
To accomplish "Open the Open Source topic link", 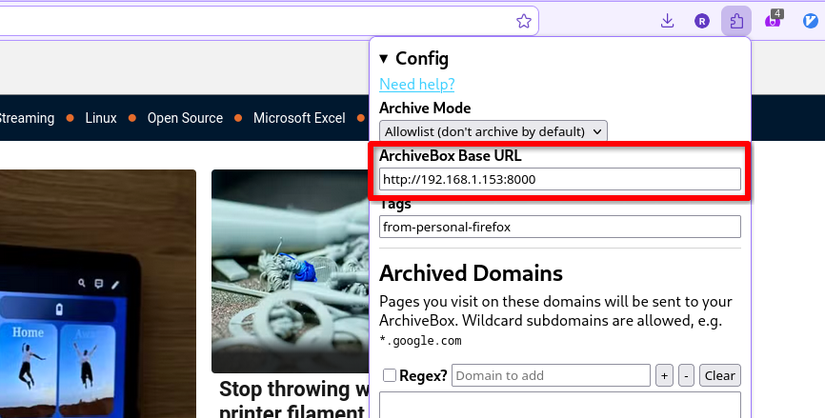I will pyautogui.click(x=185, y=118).
